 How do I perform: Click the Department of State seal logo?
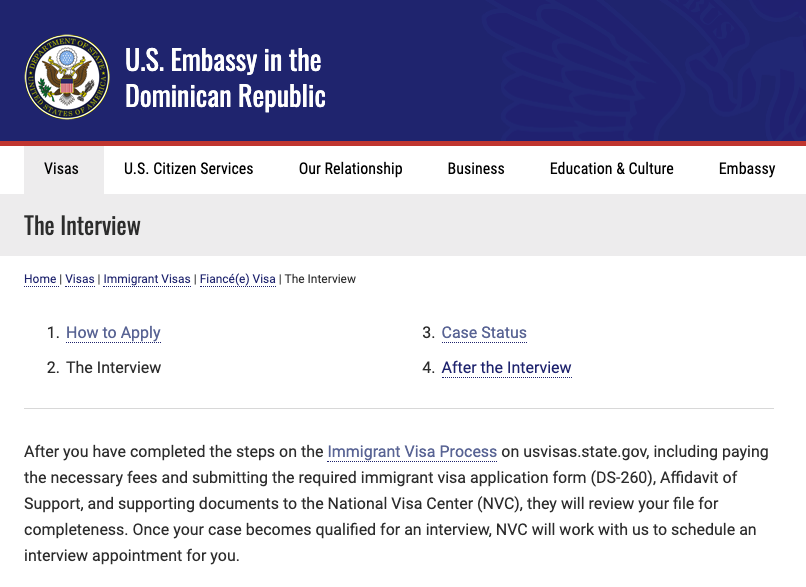pos(67,77)
